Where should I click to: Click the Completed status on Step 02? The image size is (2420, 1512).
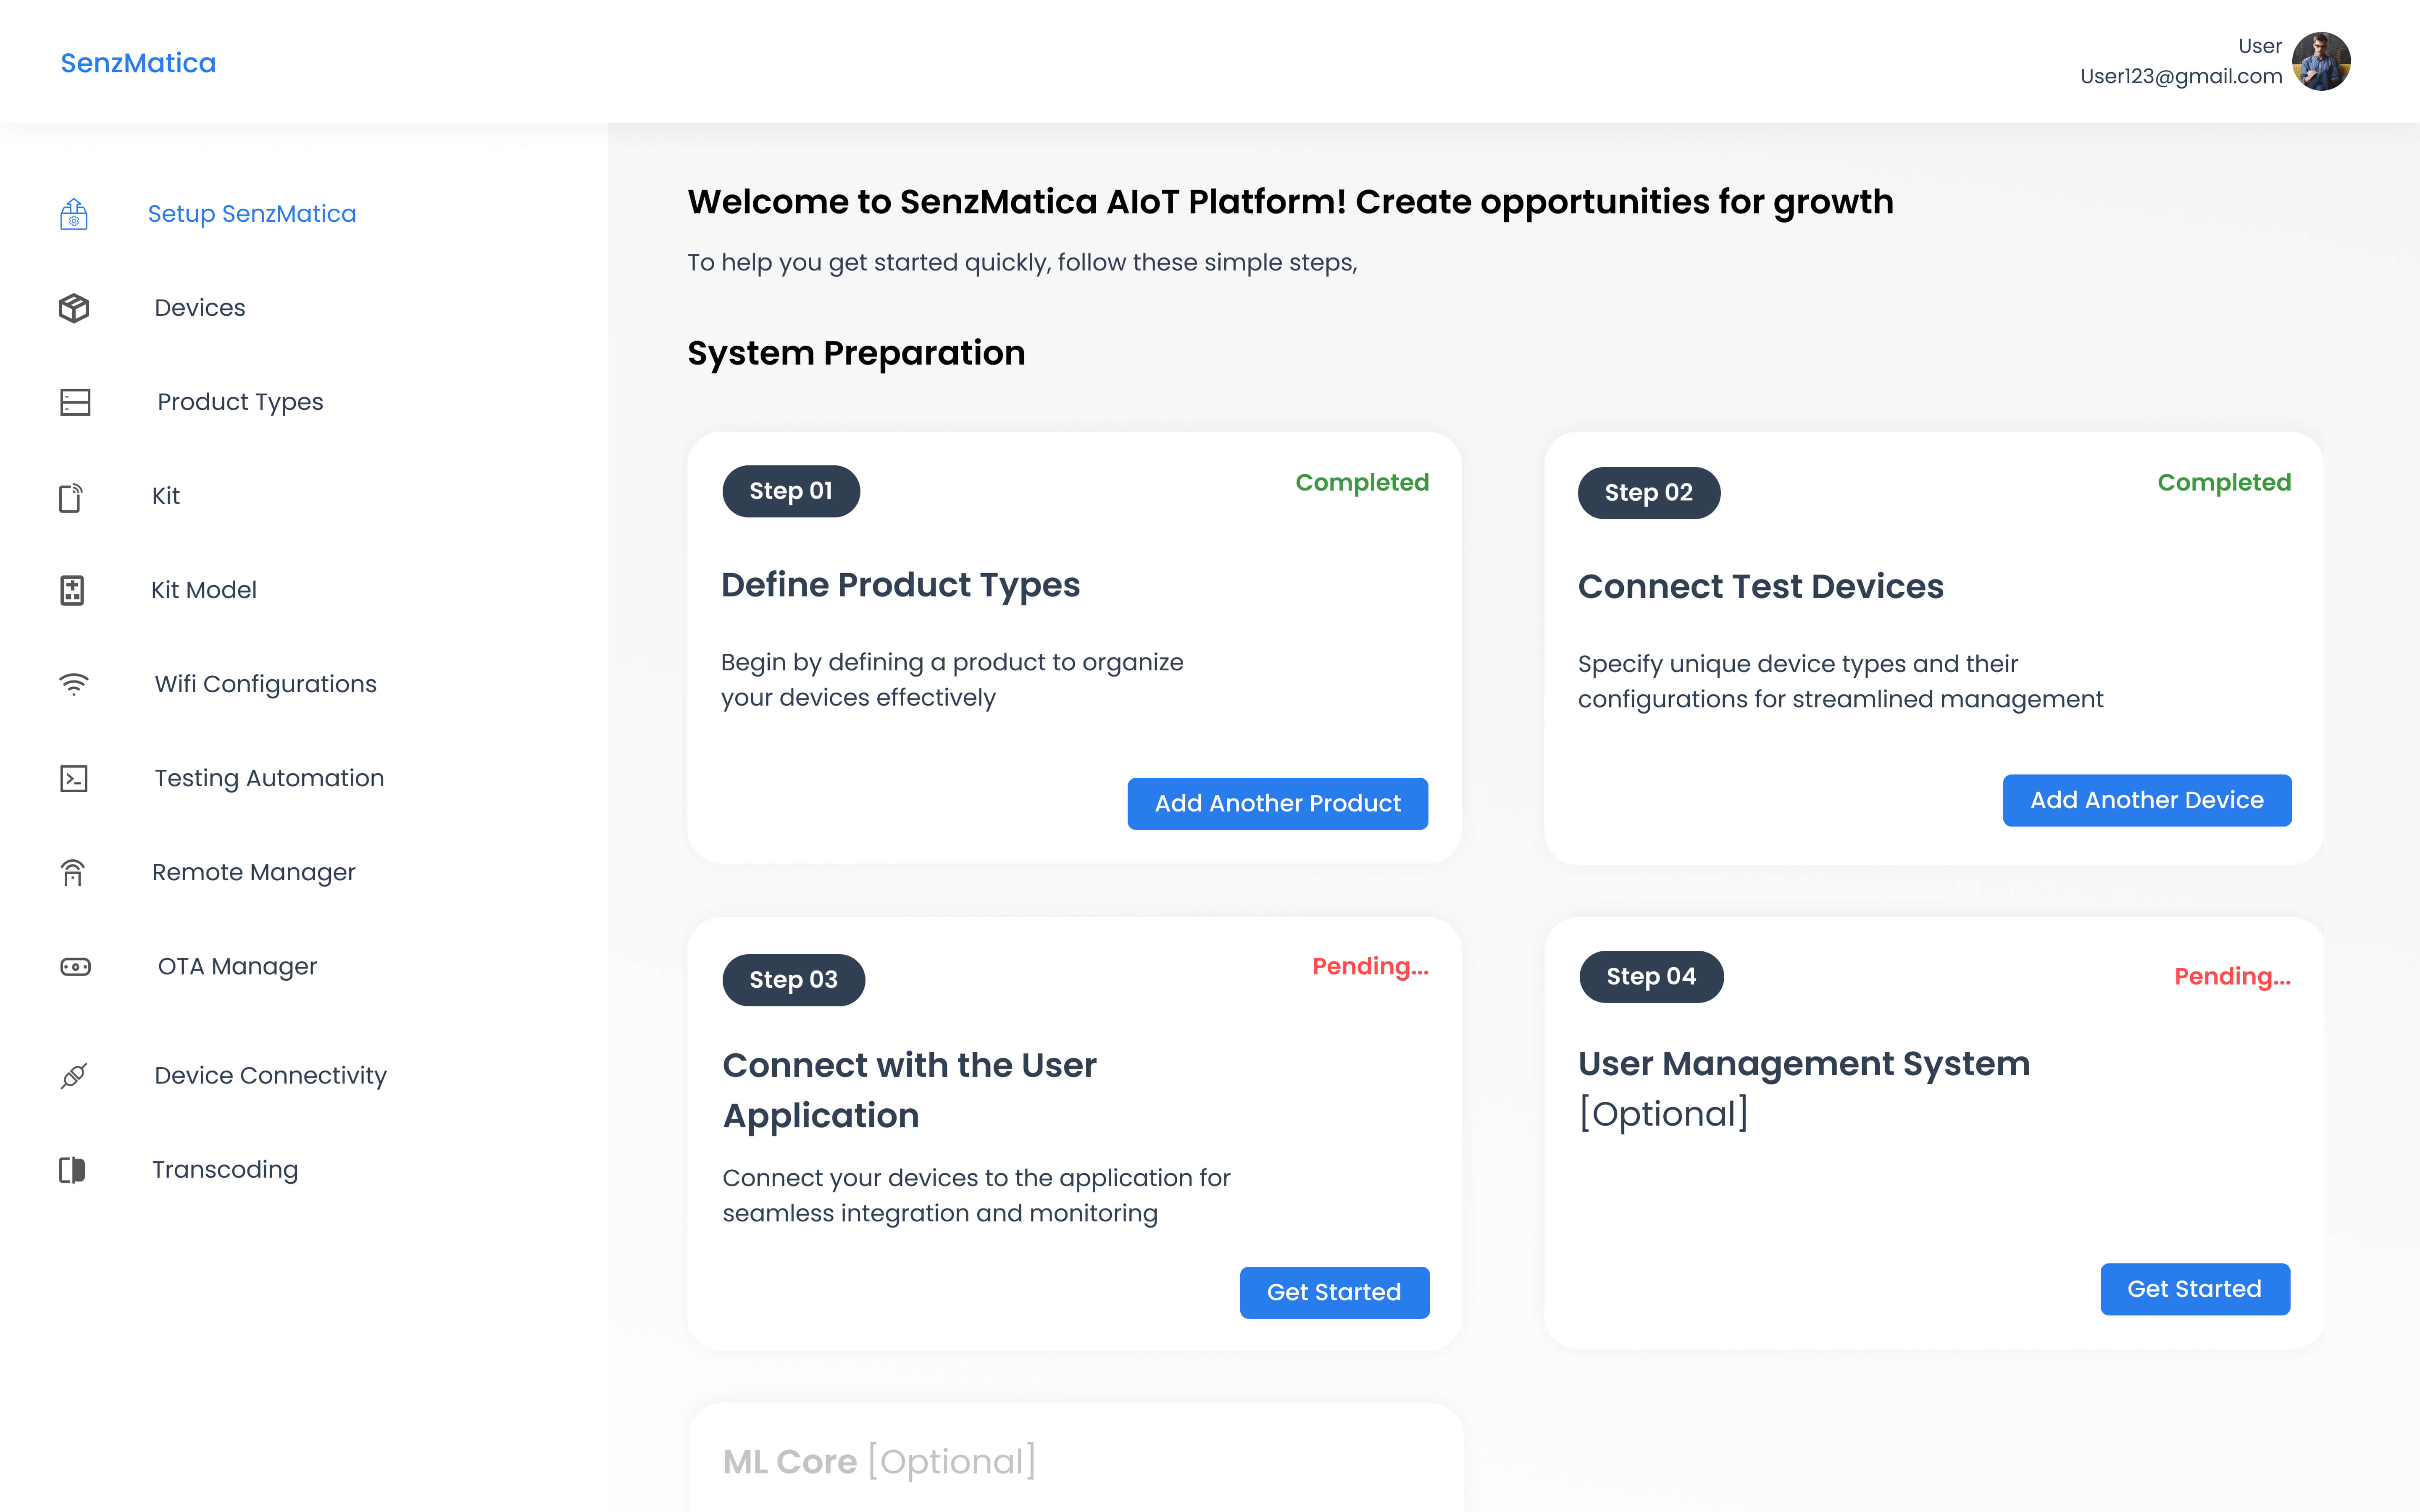tap(2224, 483)
